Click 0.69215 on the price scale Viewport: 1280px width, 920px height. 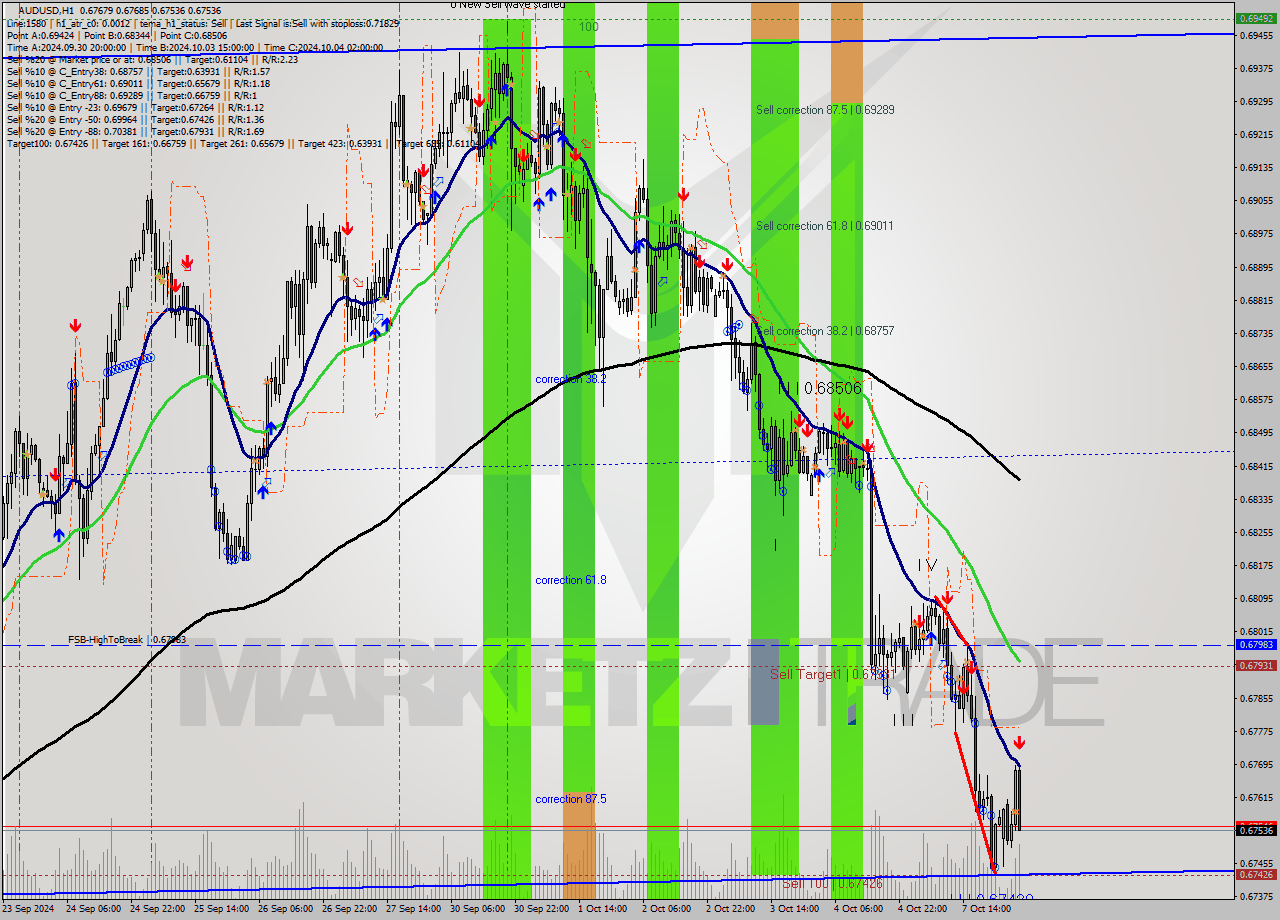pyautogui.click(x=1256, y=134)
